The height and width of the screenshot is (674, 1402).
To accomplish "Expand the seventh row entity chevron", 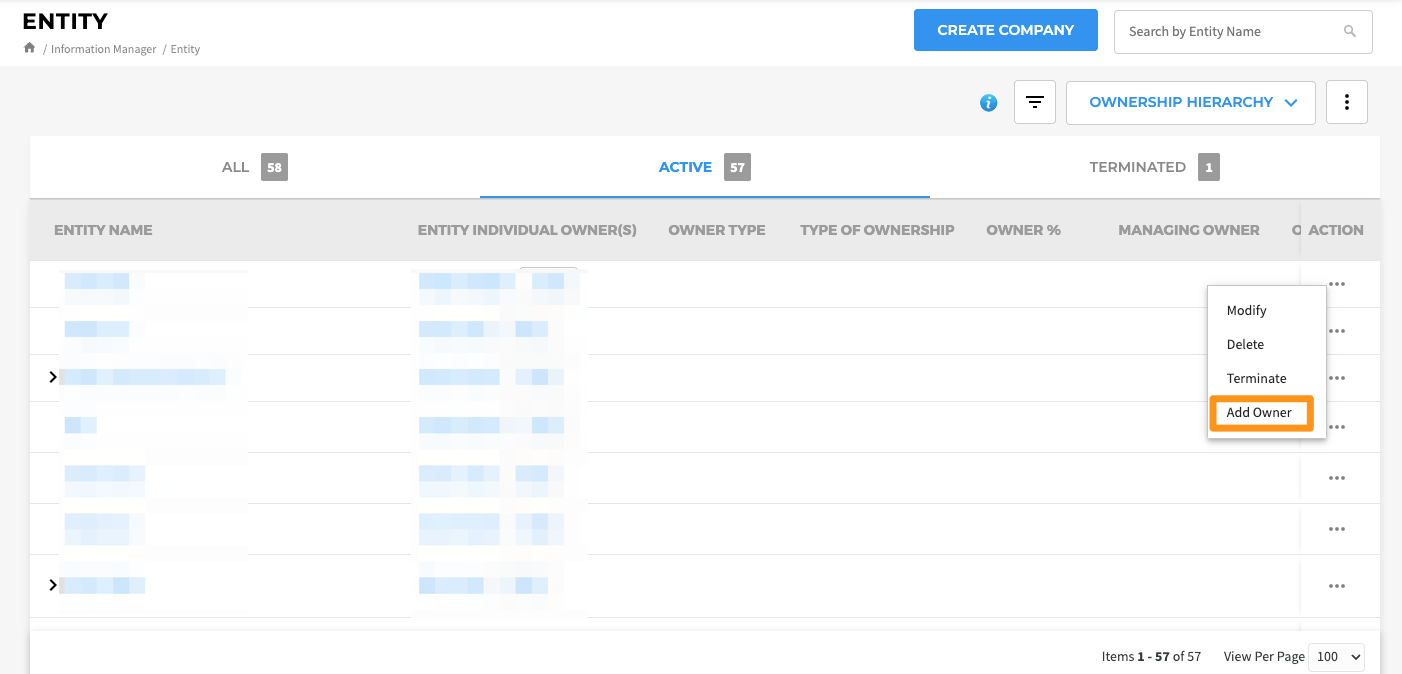I will tap(53, 585).
